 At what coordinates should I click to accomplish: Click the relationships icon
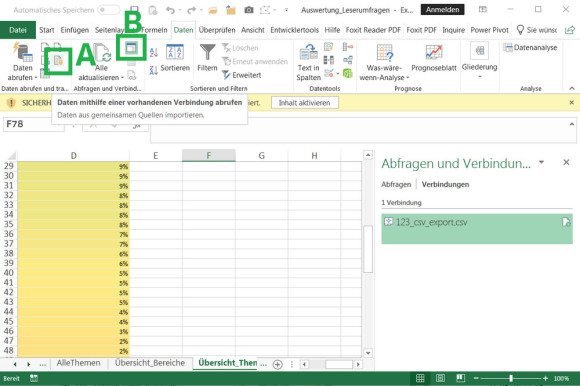tap(348, 60)
